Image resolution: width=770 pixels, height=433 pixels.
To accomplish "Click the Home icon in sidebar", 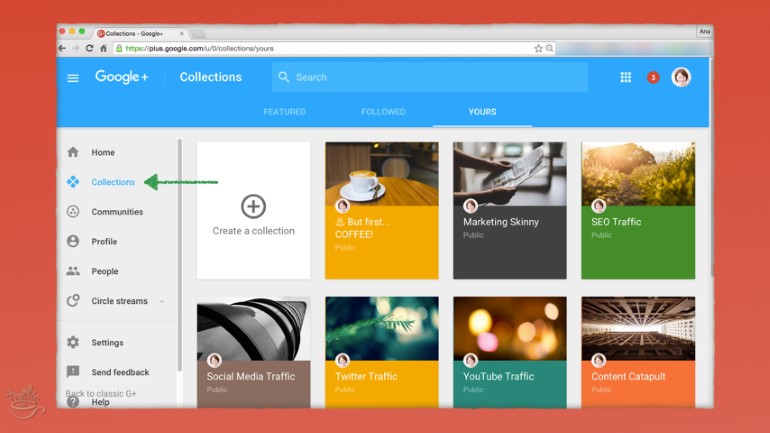I will tap(72, 152).
